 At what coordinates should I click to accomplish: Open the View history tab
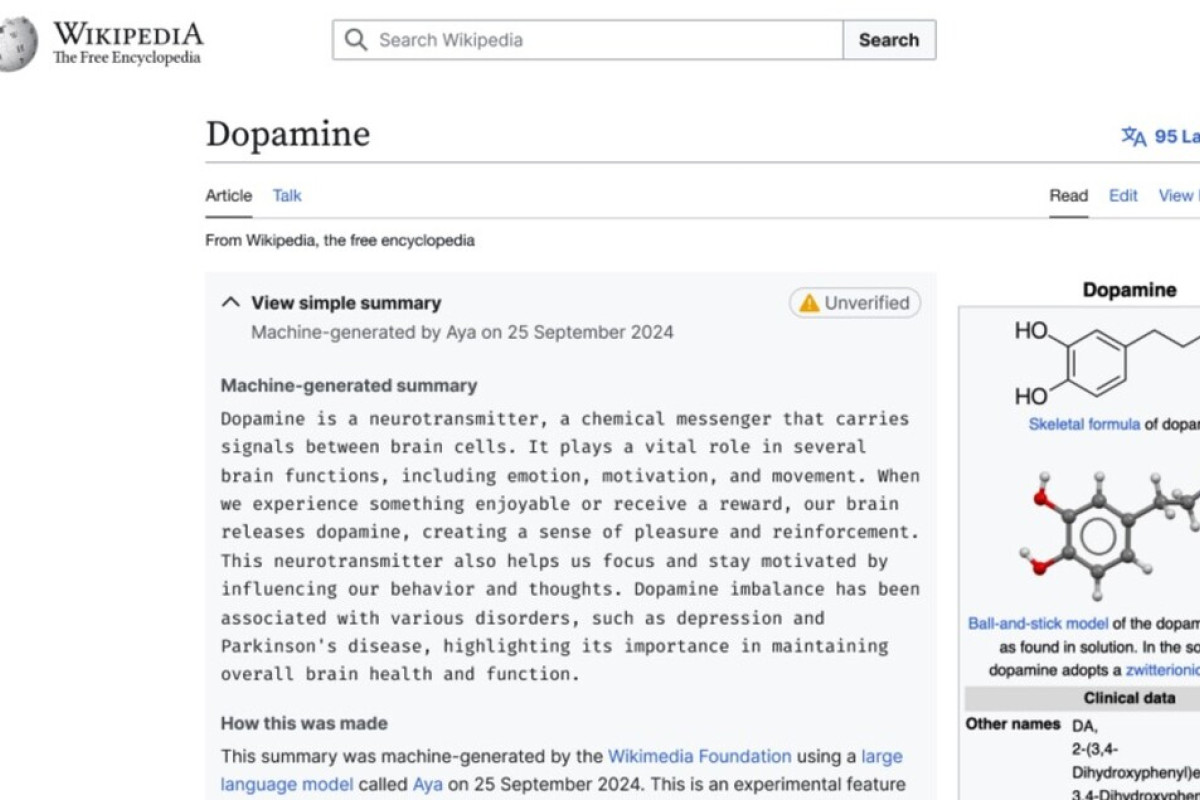1179,195
